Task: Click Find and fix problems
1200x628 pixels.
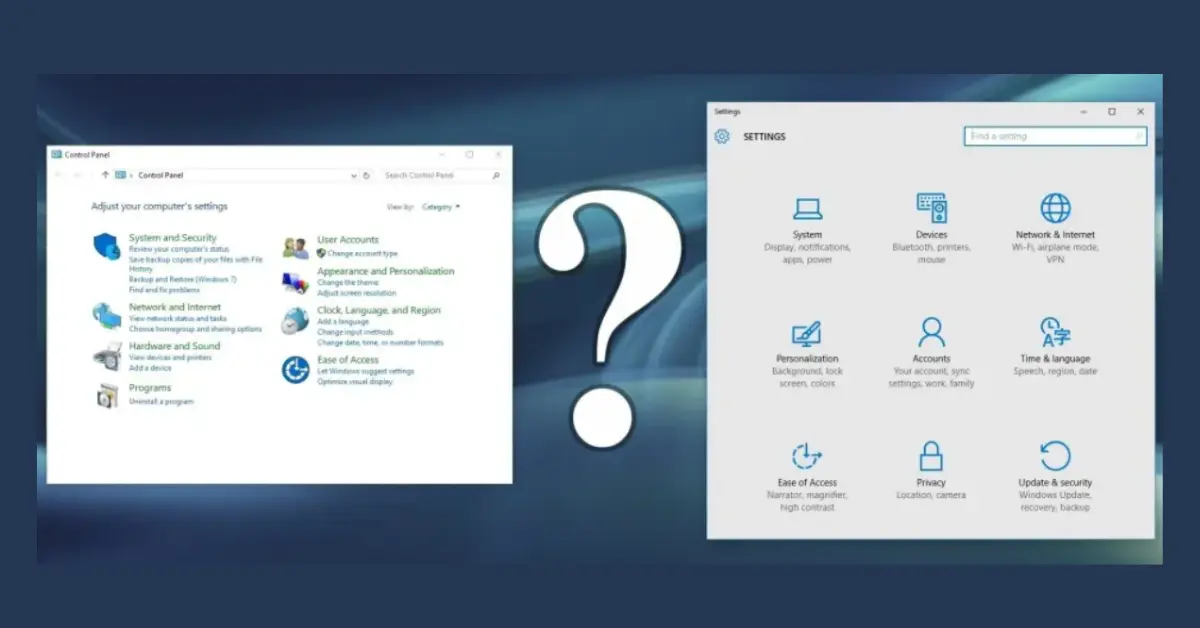Action: [x=164, y=289]
